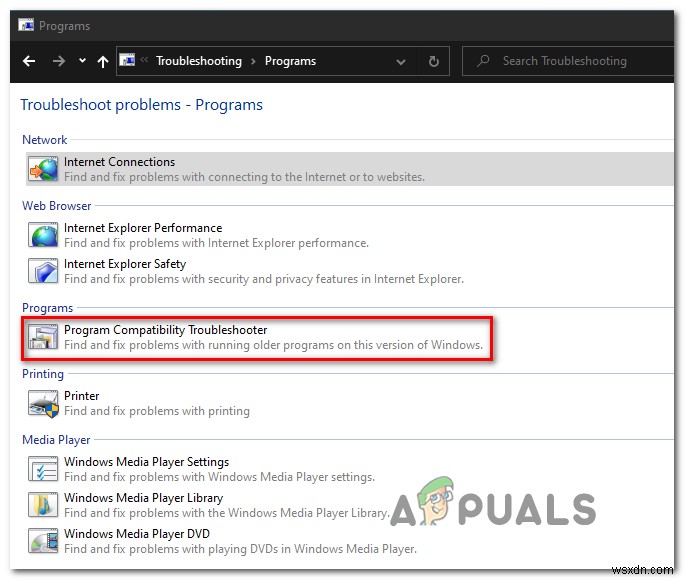Open the Internet Explorer Safety shield icon
The width and height of the screenshot is (685, 580).
point(43,271)
